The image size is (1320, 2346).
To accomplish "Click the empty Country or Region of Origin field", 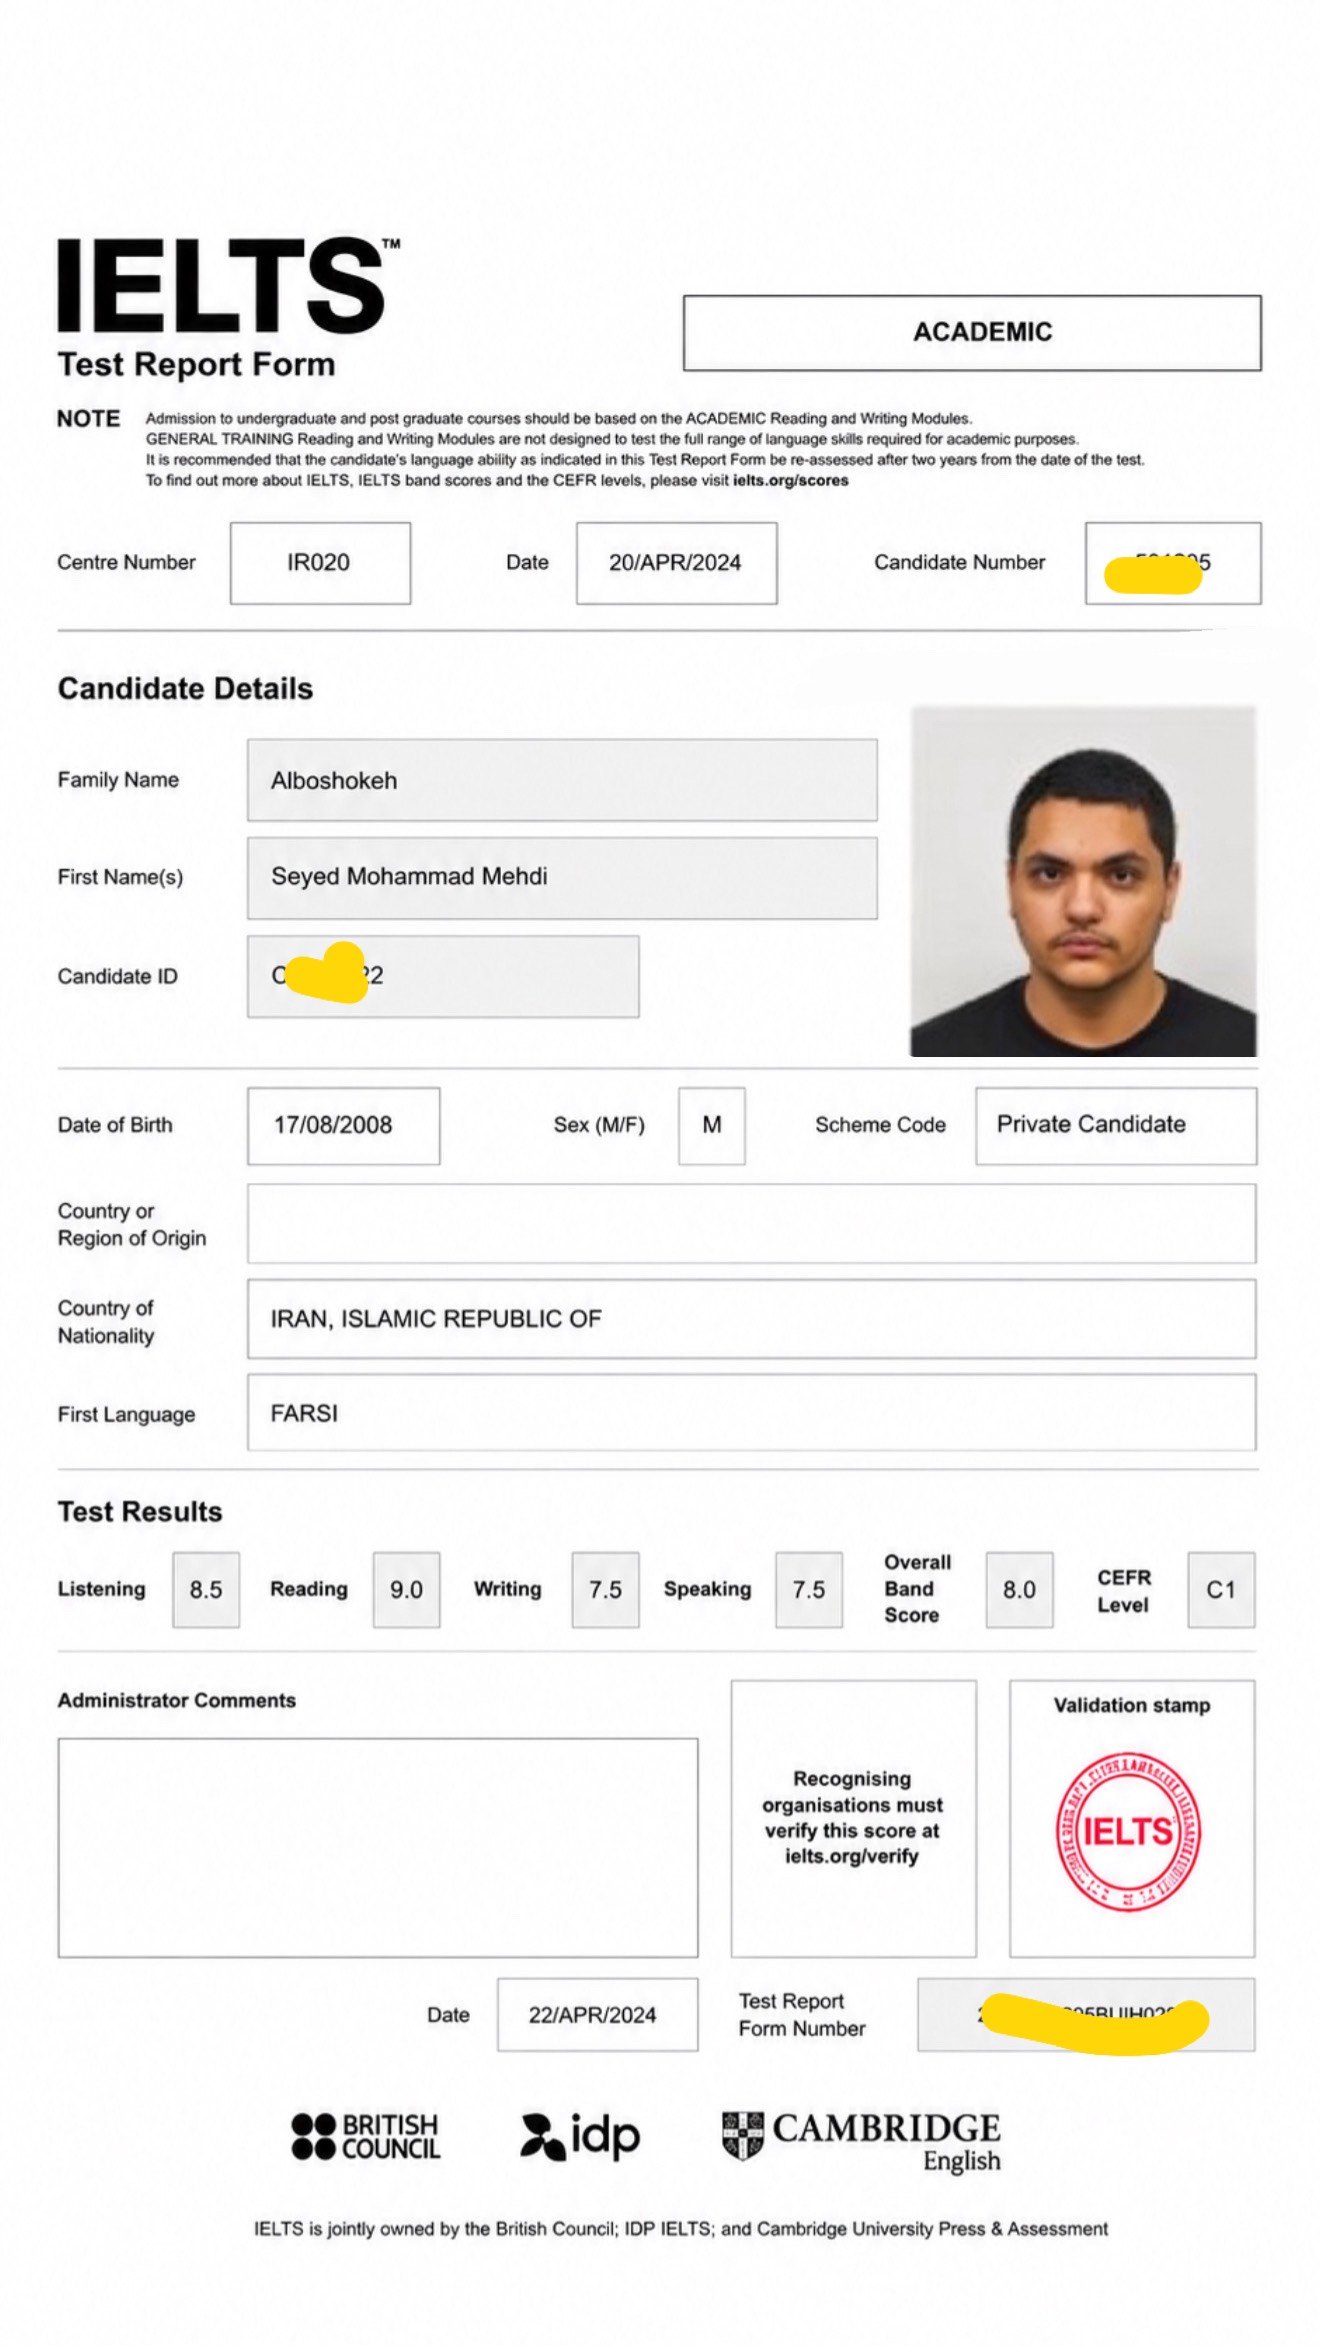I will pyautogui.click(x=751, y=1224).
